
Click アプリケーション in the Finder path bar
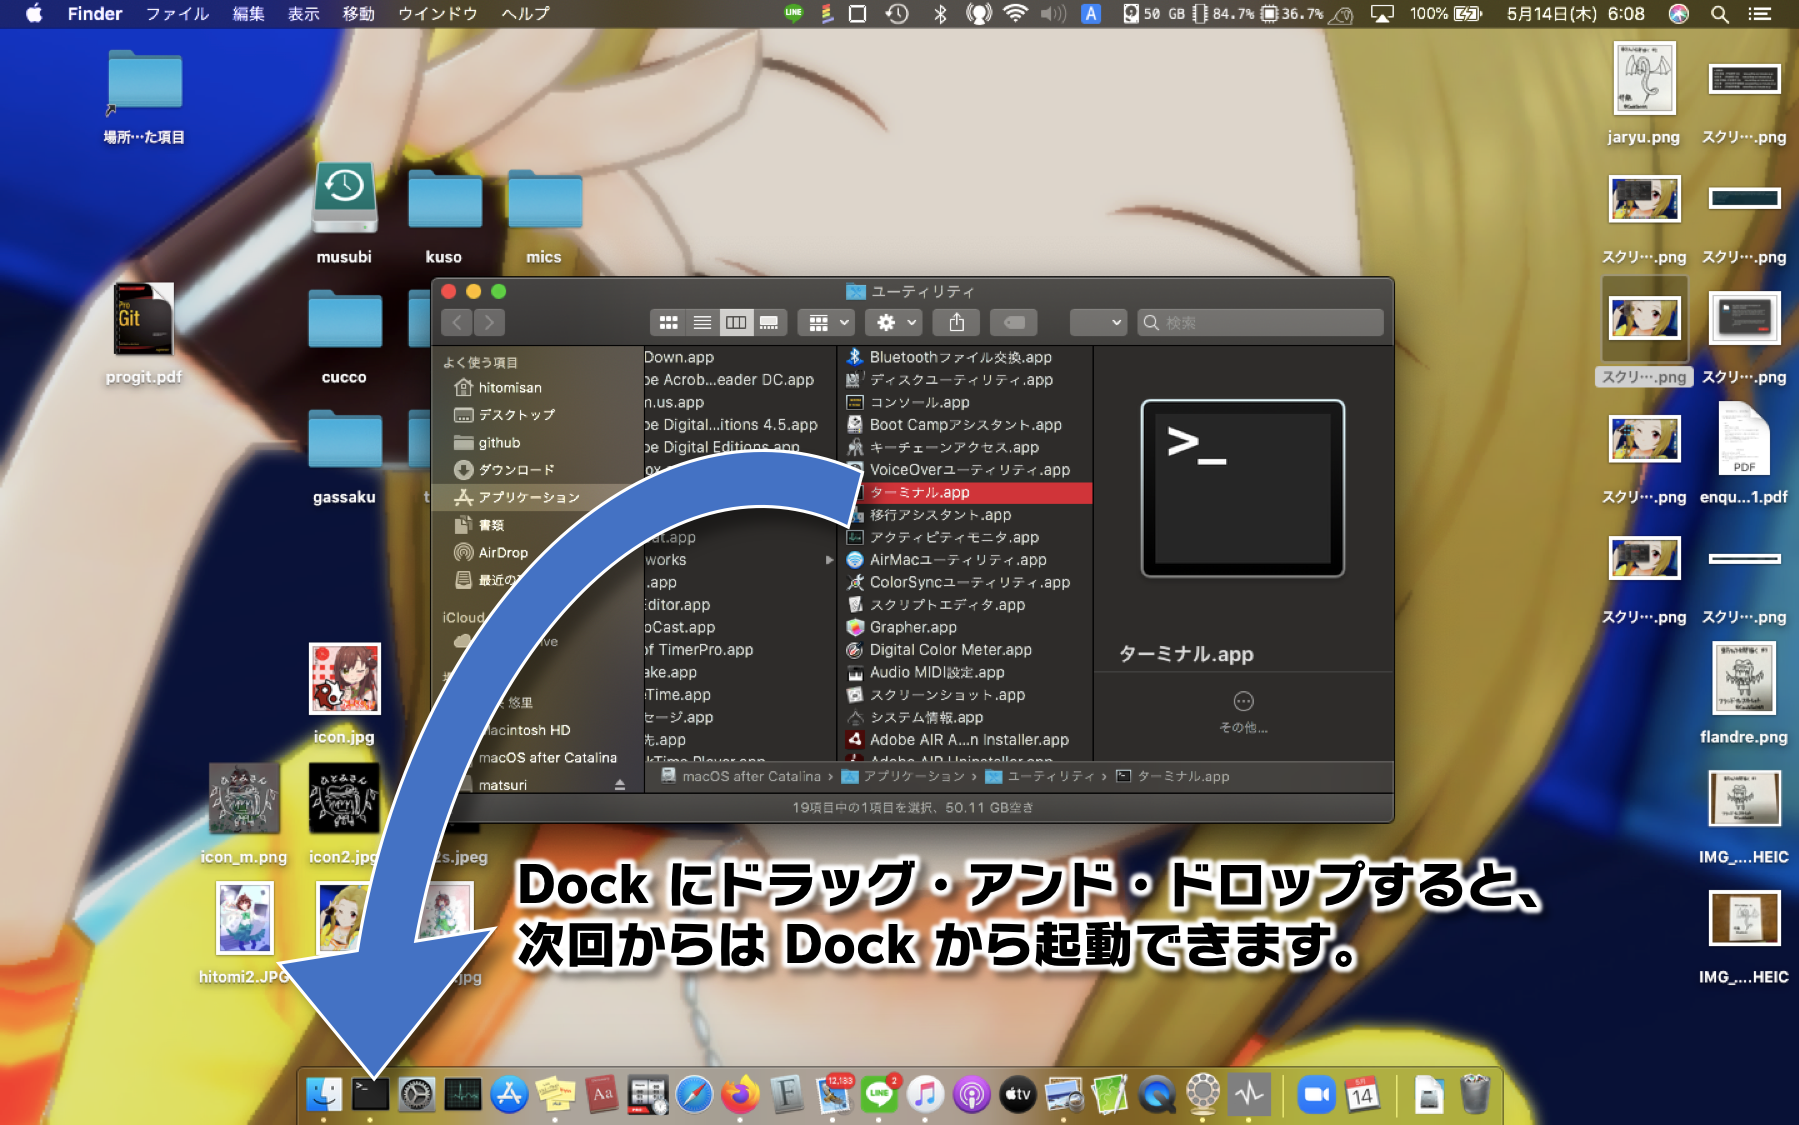(904, 776)
